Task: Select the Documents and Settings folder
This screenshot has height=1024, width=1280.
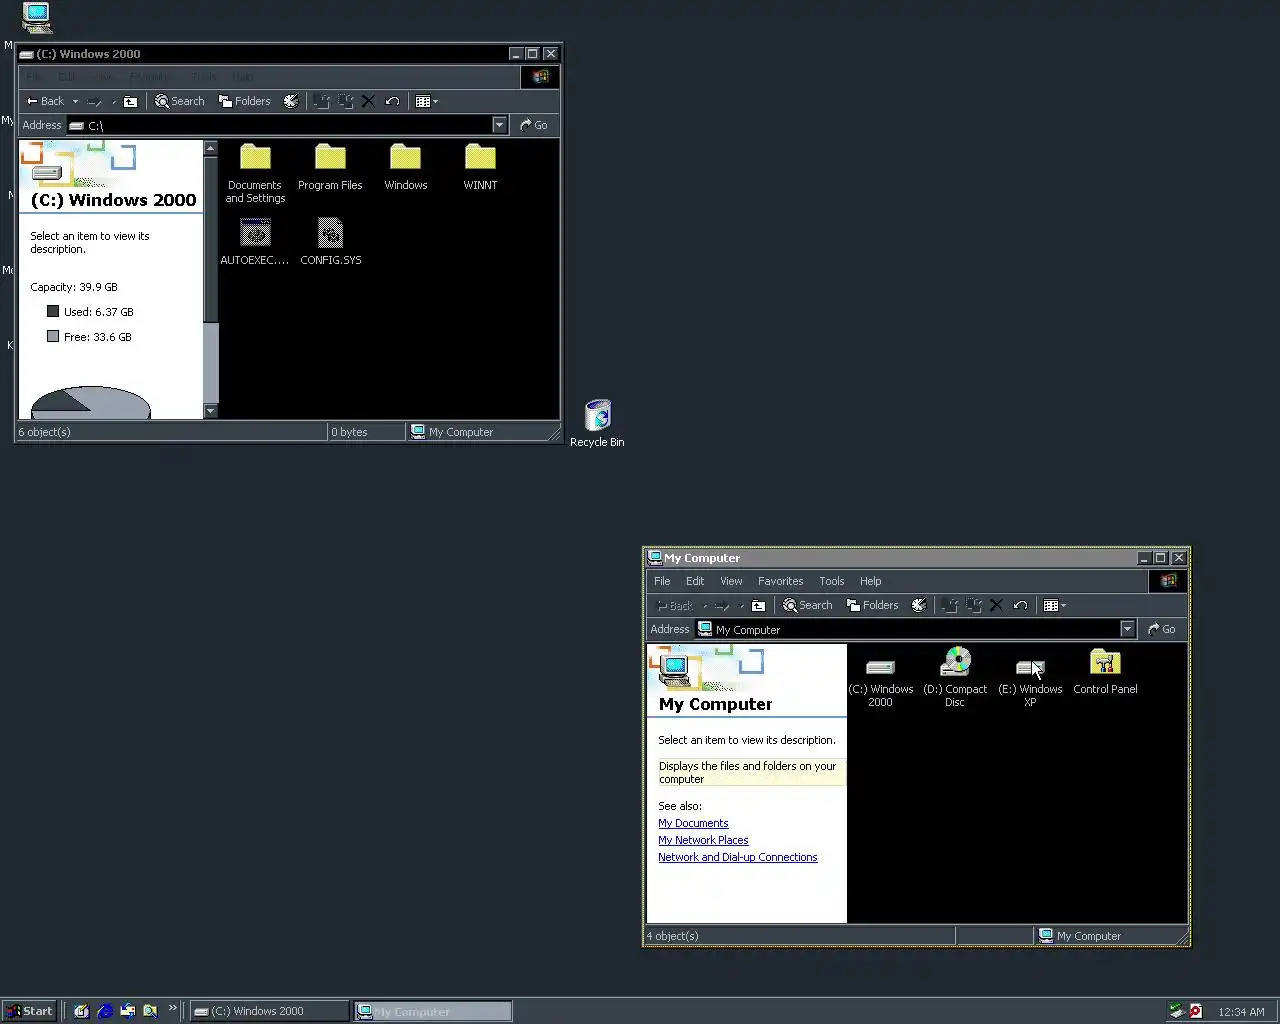Action: [x=255, y=173]
